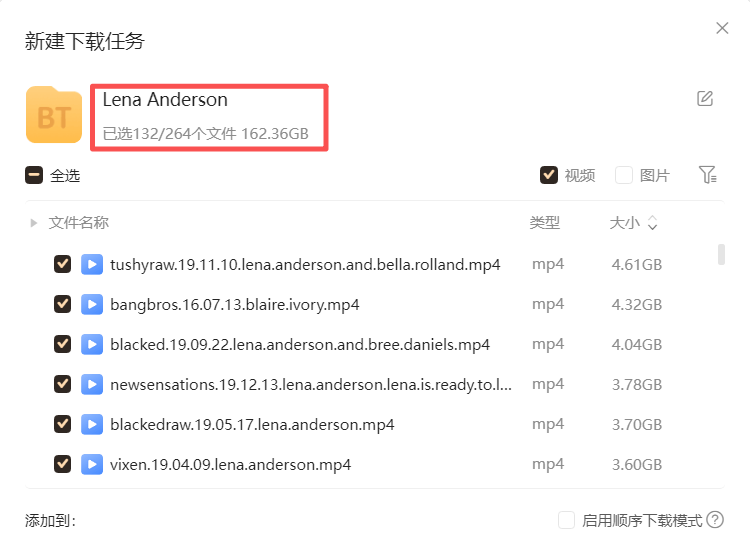Enable the 图片 filter checkbox

coord(624,175)
